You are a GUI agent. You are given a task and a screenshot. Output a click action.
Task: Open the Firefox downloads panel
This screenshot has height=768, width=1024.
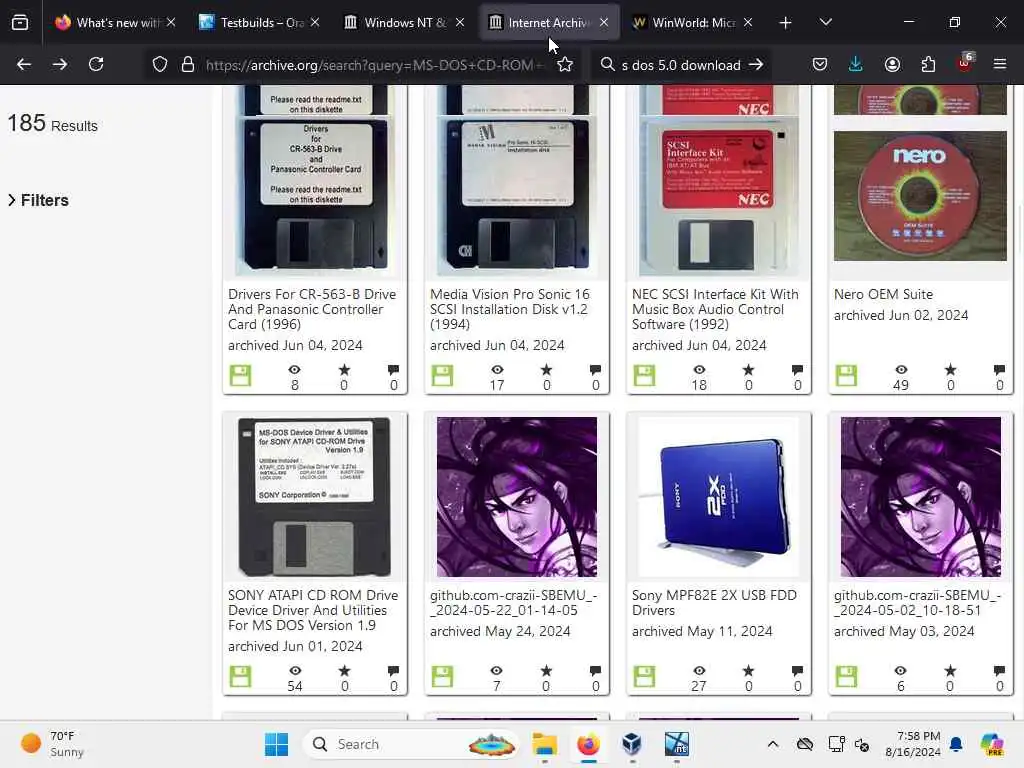click(x=856, y=64)
